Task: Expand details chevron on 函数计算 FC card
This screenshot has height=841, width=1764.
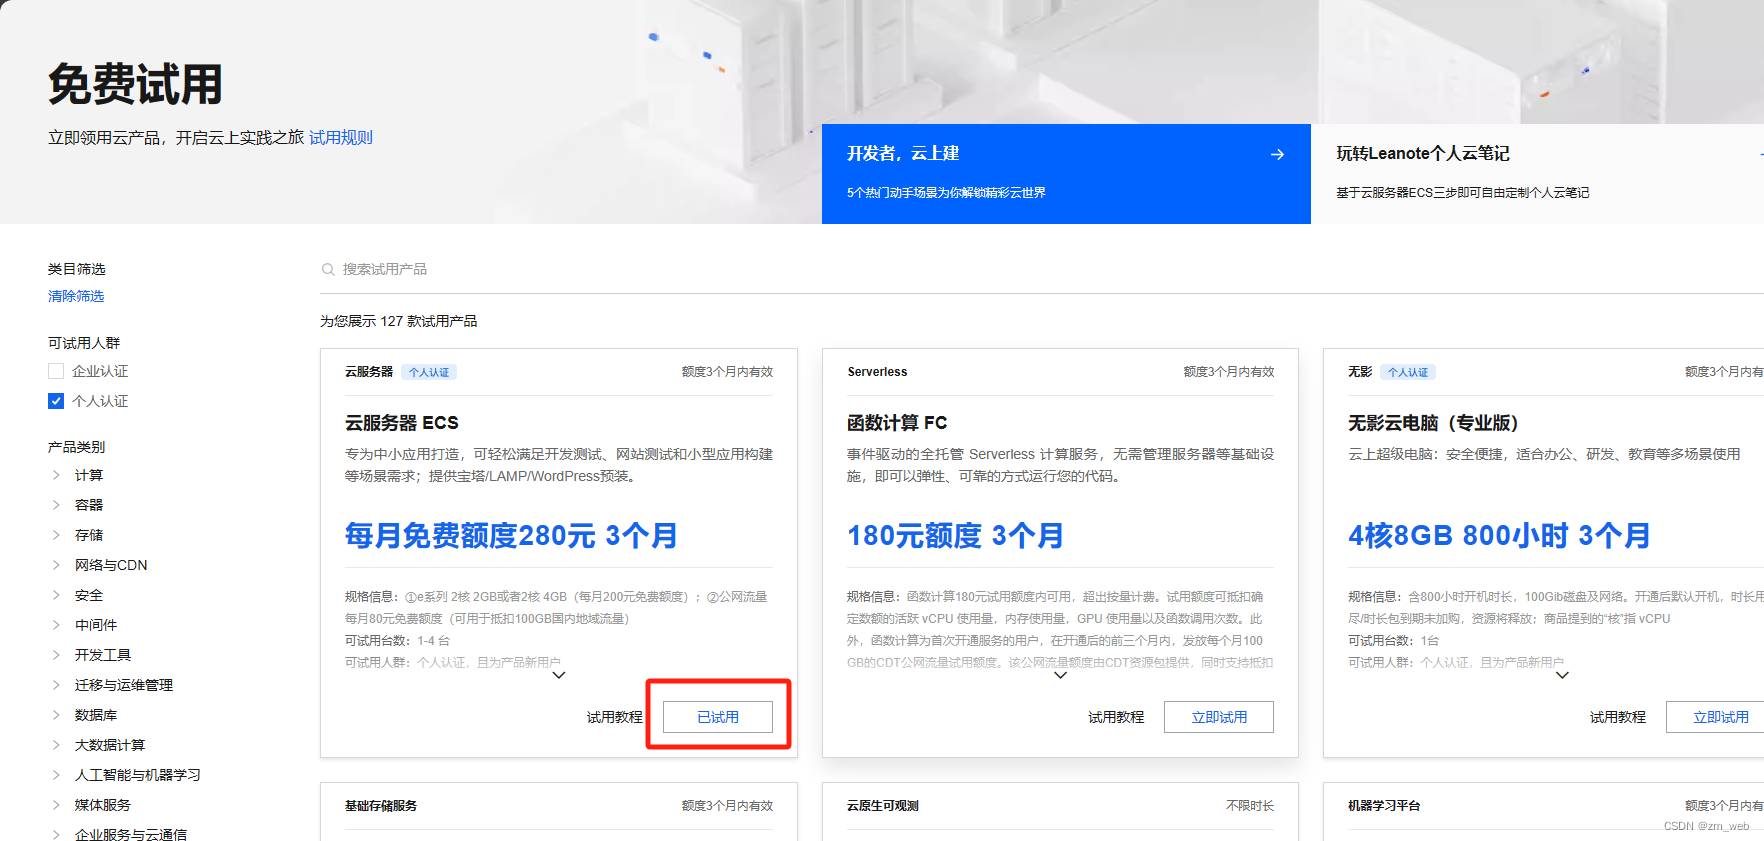Action: (x=1061, y=675)
